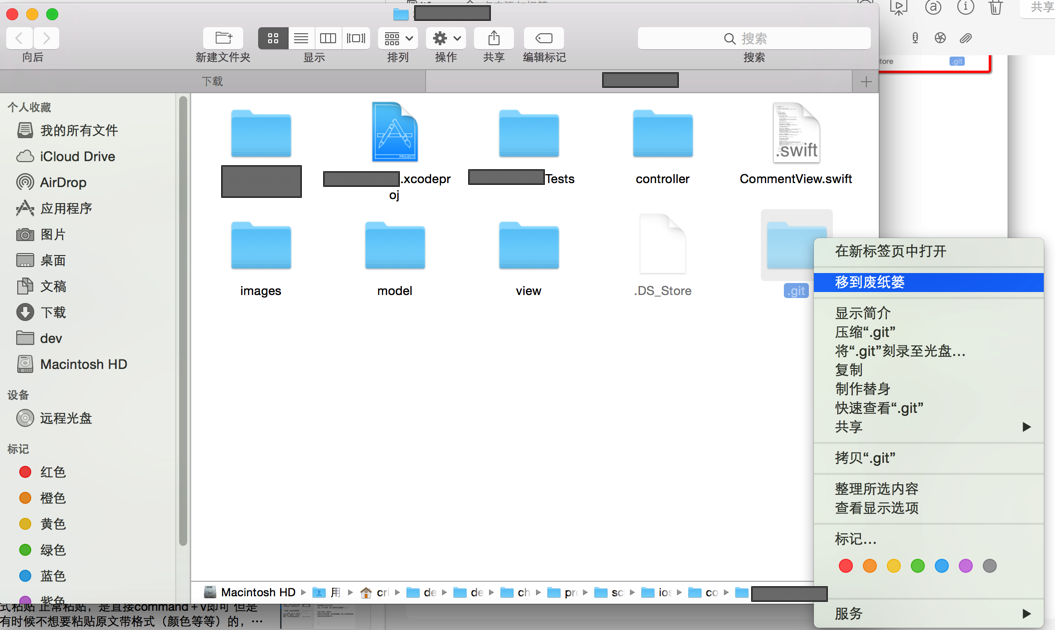The height and width of the screenshot is (630, 1055).
Task: Apply purple tag in context menu
Action: [966, 566]
